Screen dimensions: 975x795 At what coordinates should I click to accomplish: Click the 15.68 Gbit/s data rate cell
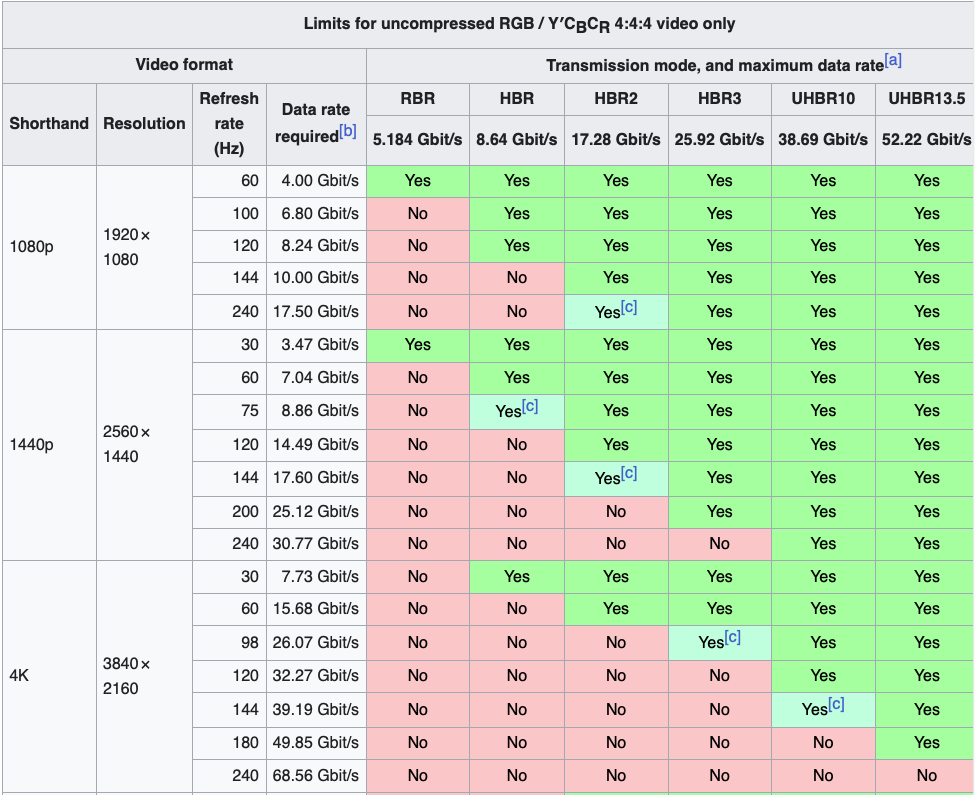click(x=317, y=609)
